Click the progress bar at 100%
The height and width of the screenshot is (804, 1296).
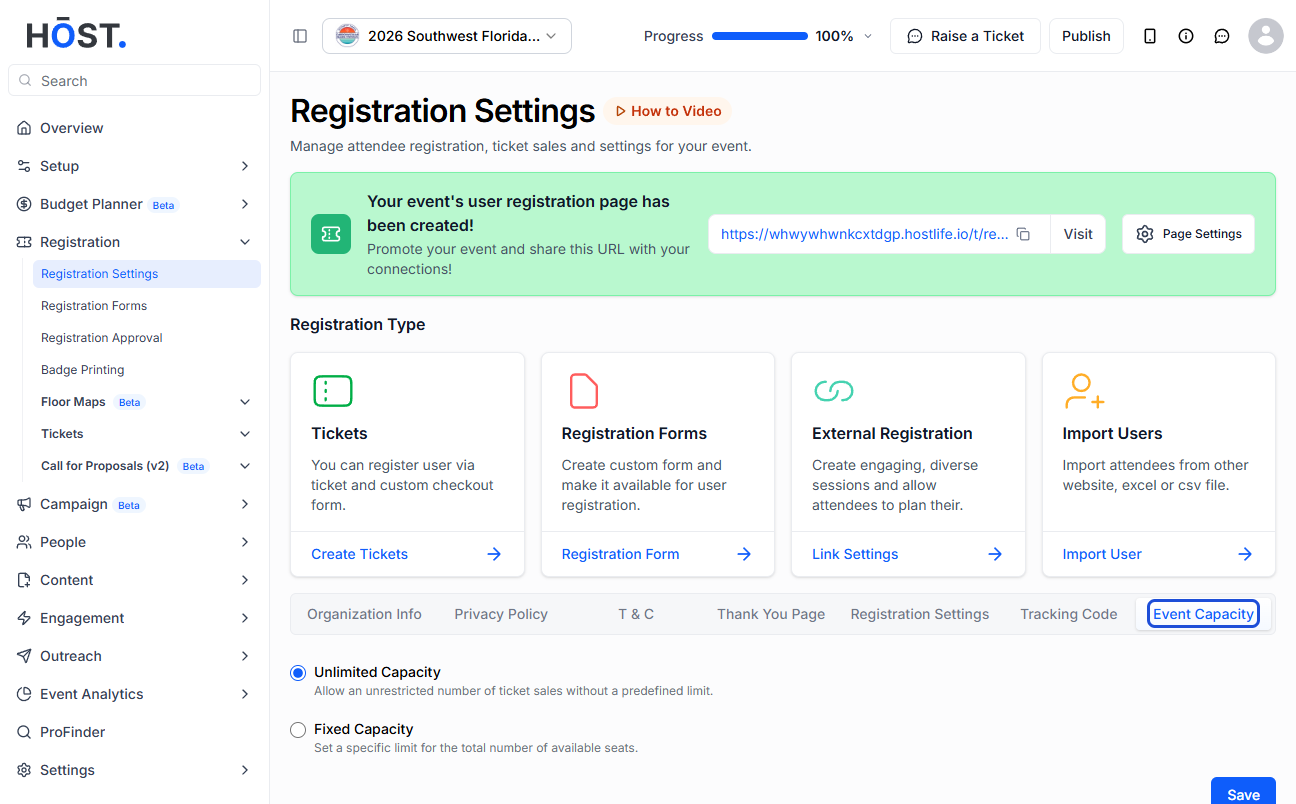pos(760,36)
